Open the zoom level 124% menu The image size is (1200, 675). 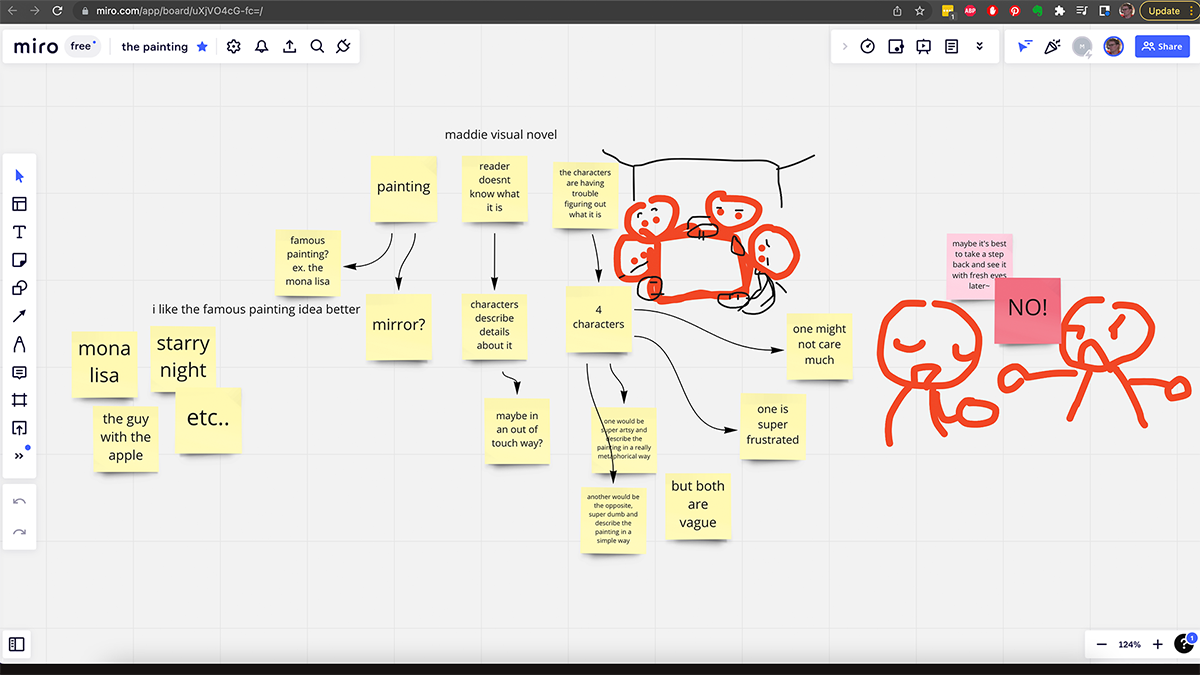pyautogui.click(x=1129, y=645)
